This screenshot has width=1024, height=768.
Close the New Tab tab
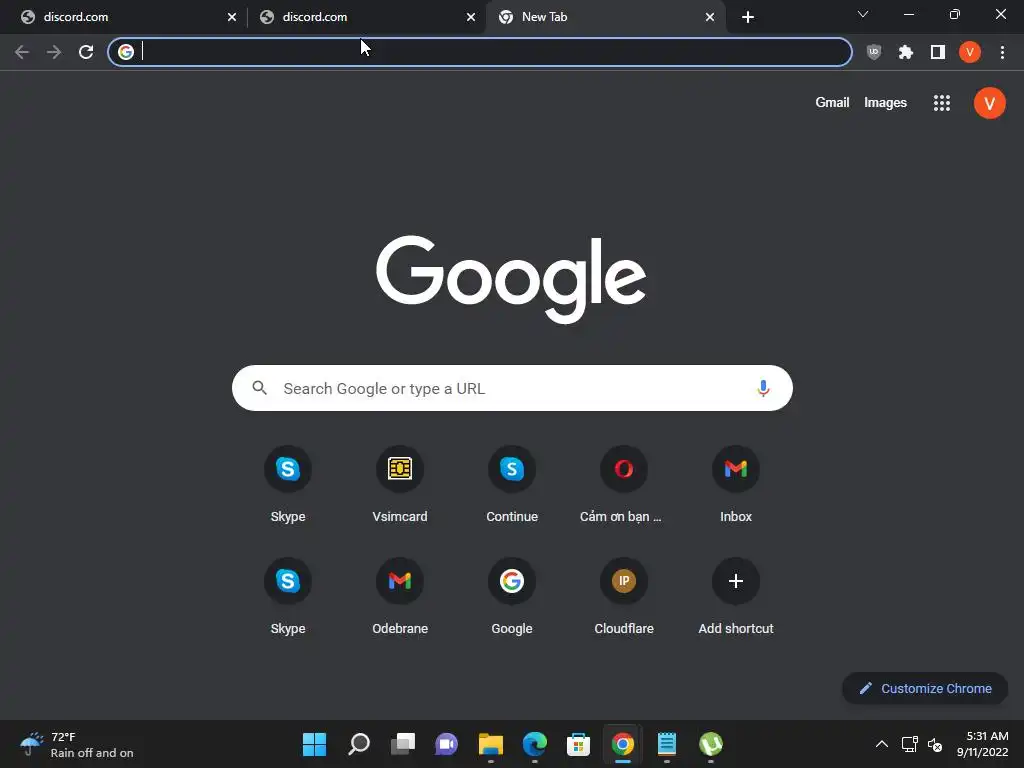pos(710,17)
